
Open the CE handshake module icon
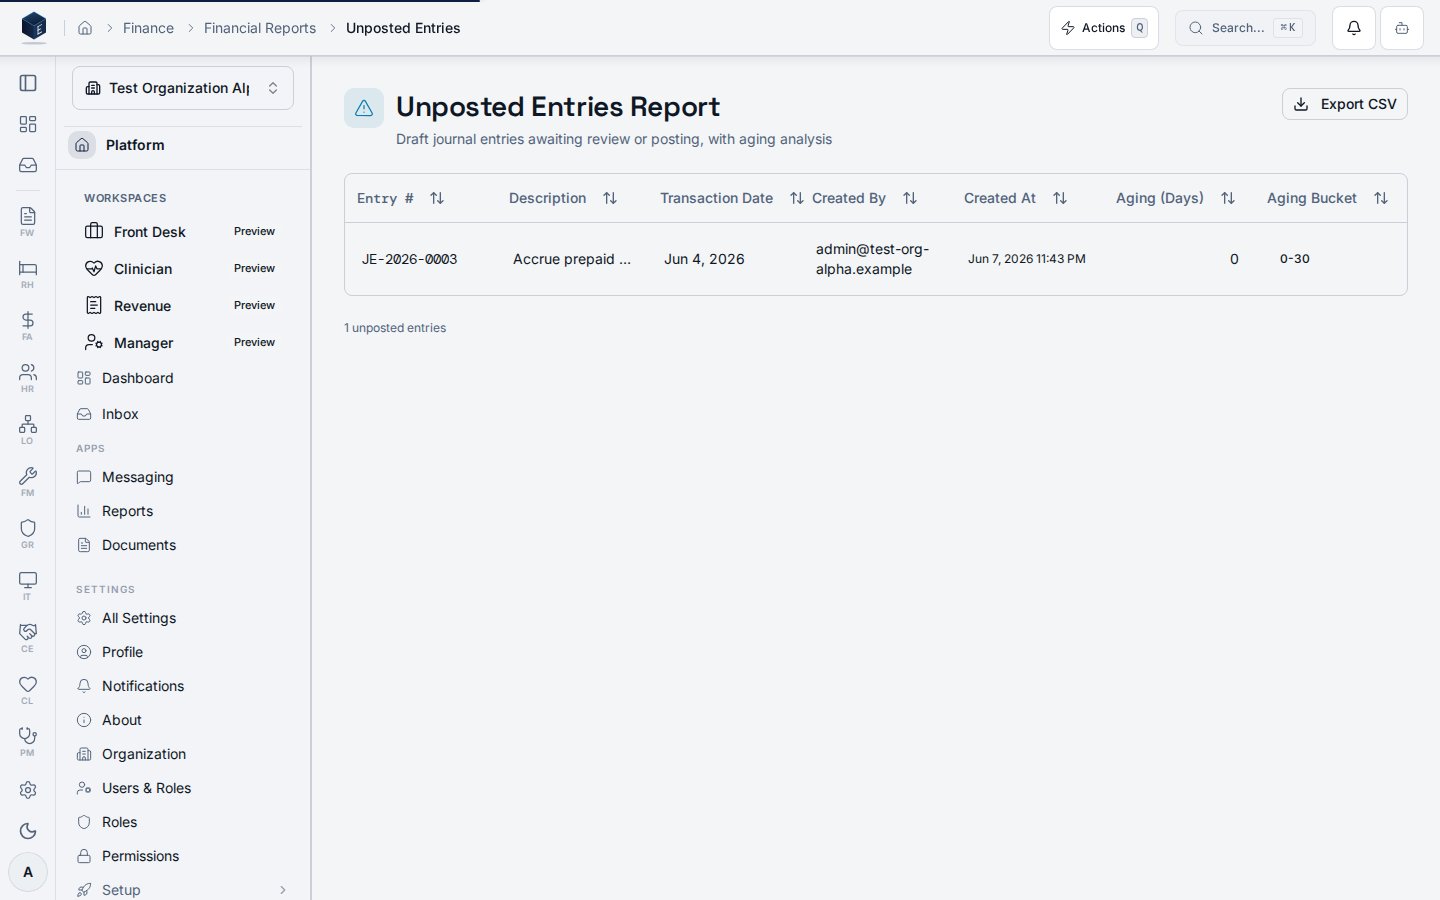28,637
